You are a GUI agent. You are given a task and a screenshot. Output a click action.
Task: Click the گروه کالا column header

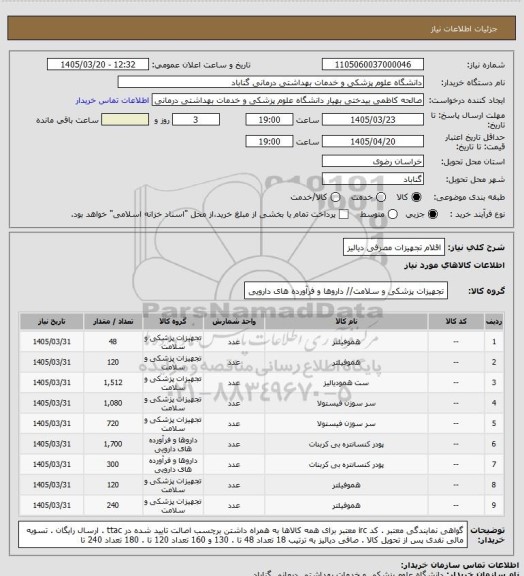[x=173, y=322]
